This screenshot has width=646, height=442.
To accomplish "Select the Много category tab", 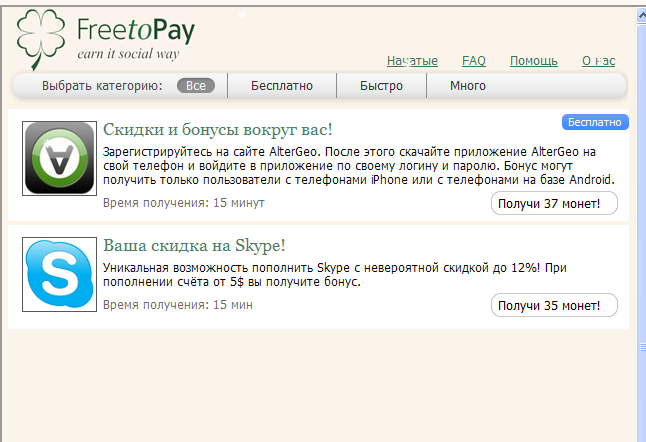I will [x=468, y=86].
